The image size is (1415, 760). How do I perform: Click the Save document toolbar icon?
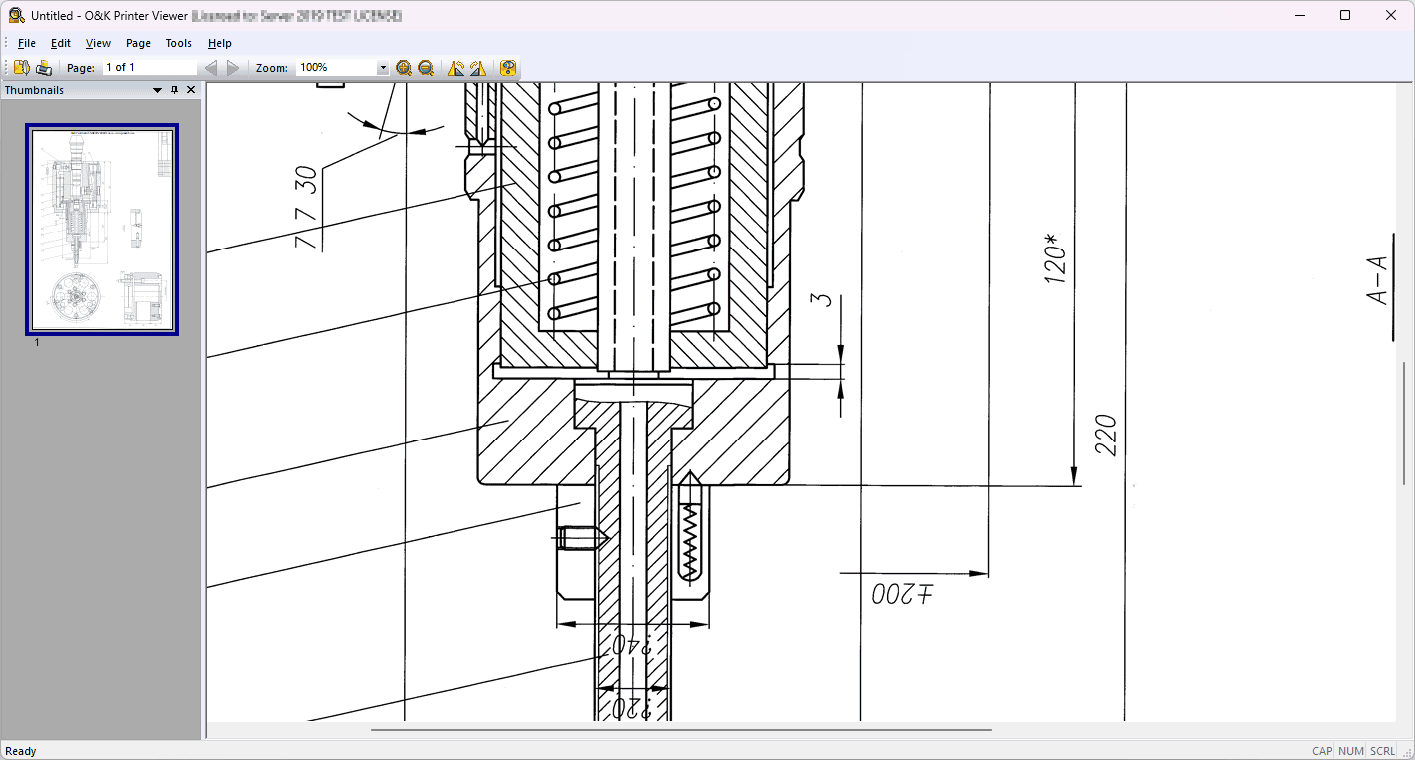point(21,68)
